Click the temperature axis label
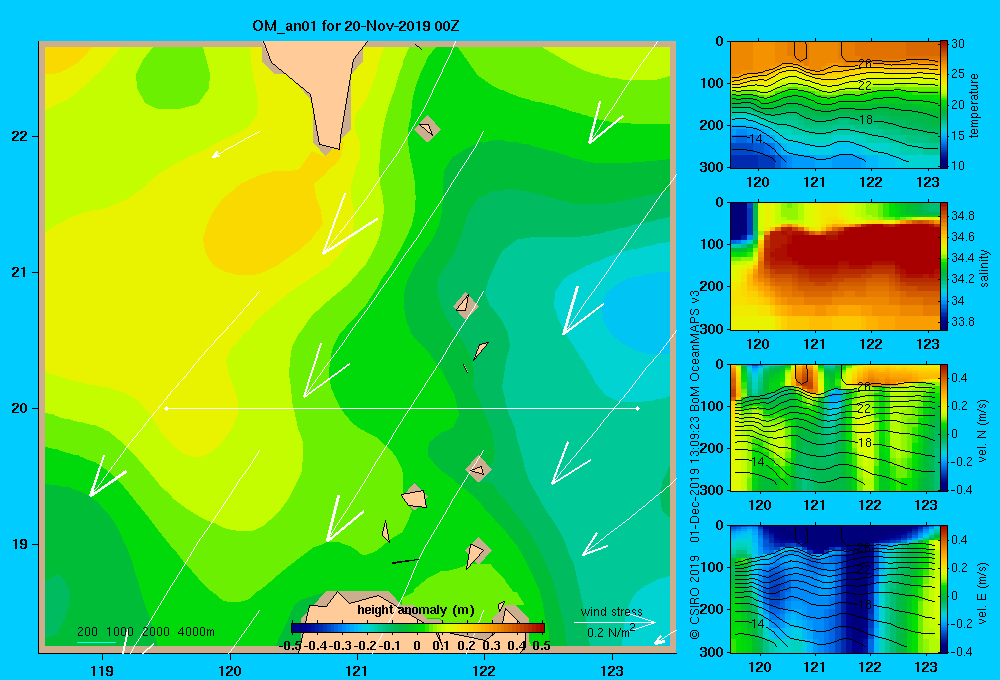The width and height of the screenshot is (1000, 680). 974,105
